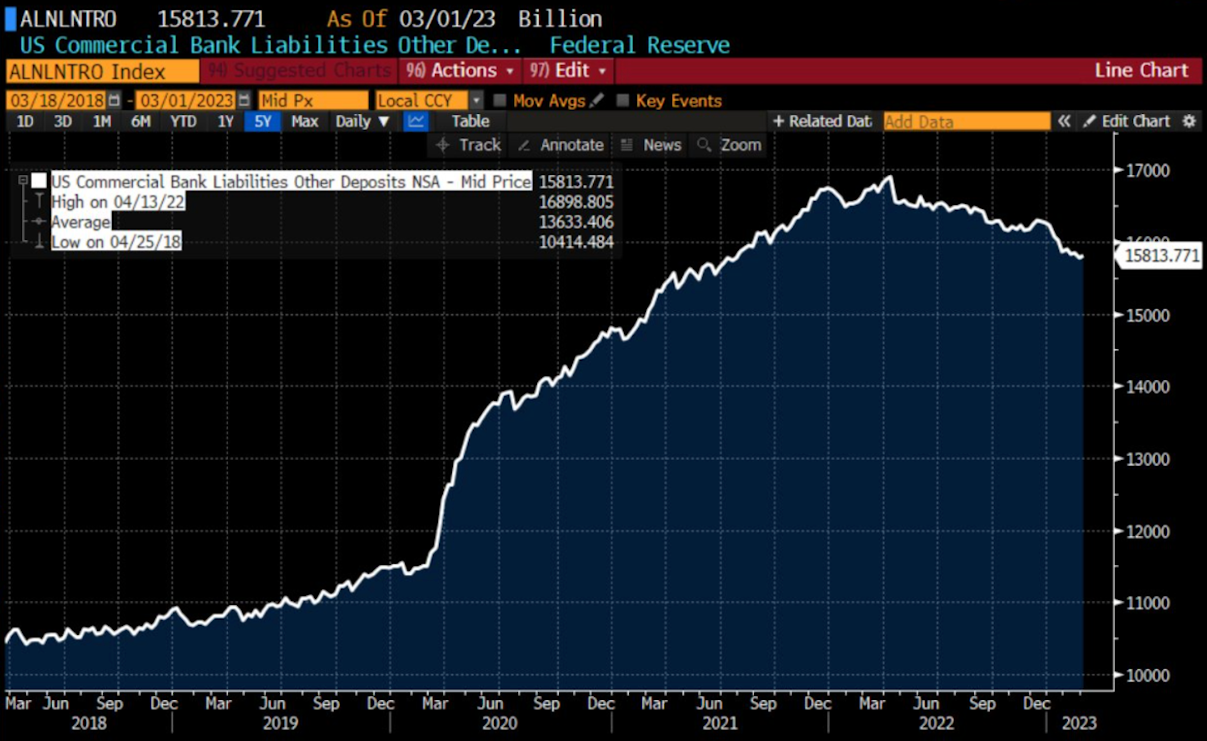Screen dimensions: 1207x741
Task: Click the start date field 03/18/2018
Action: pyautogui.click(x=57, y=100)
